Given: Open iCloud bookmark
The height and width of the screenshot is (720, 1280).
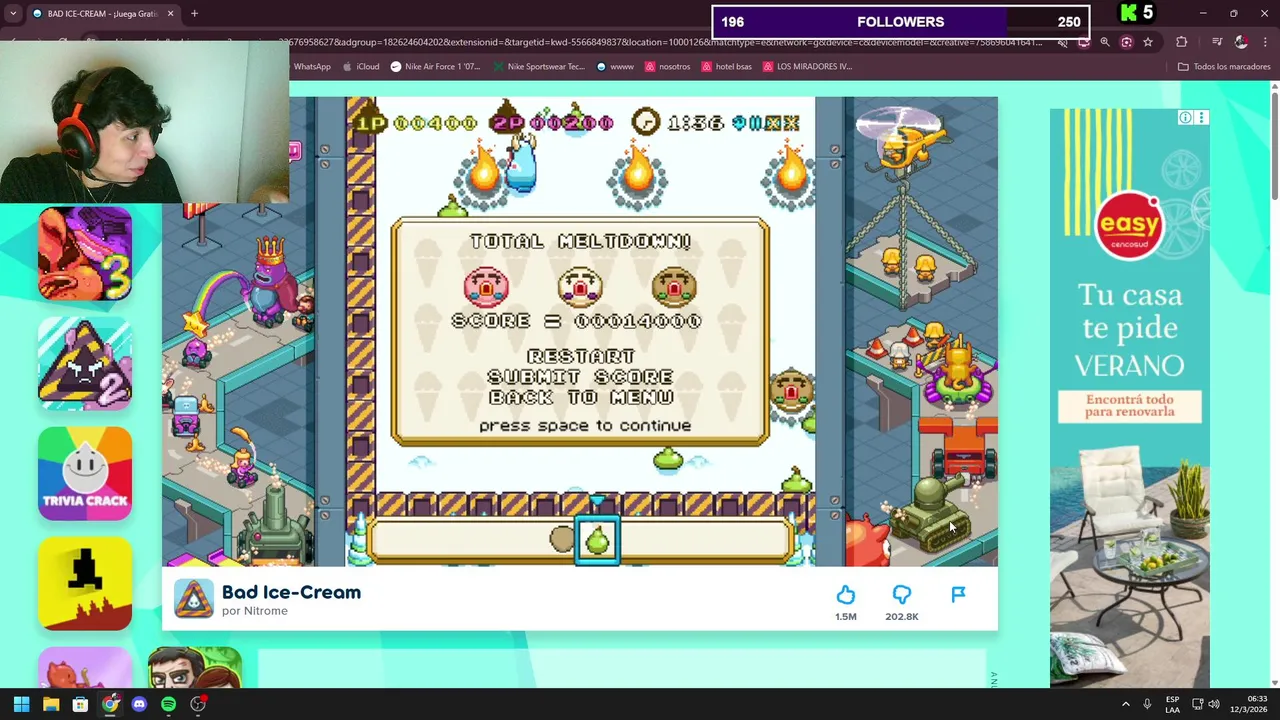Looking at the screenshot, I should 361,67.
